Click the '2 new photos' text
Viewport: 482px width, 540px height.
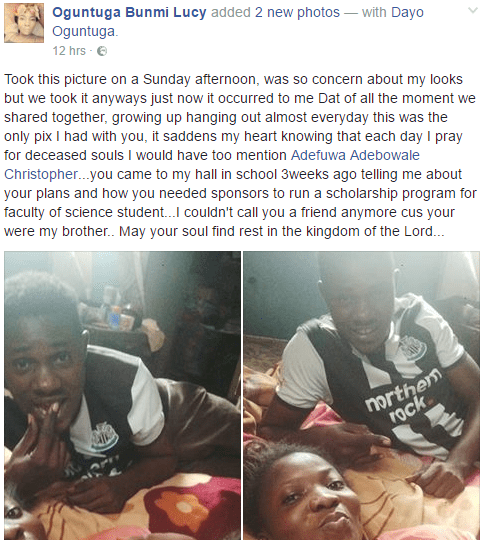297,12
